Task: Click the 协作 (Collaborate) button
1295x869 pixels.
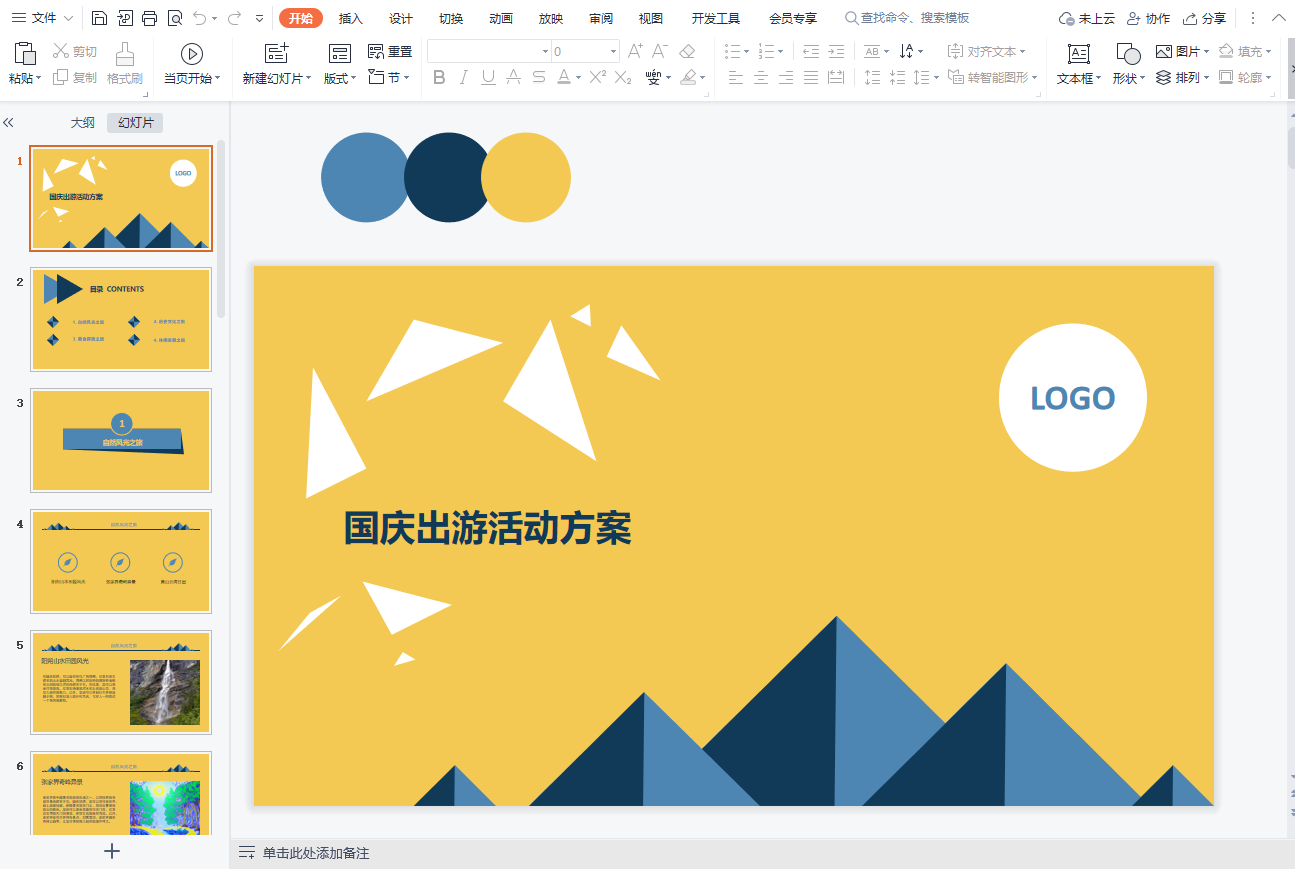Action: [1148, 18]
